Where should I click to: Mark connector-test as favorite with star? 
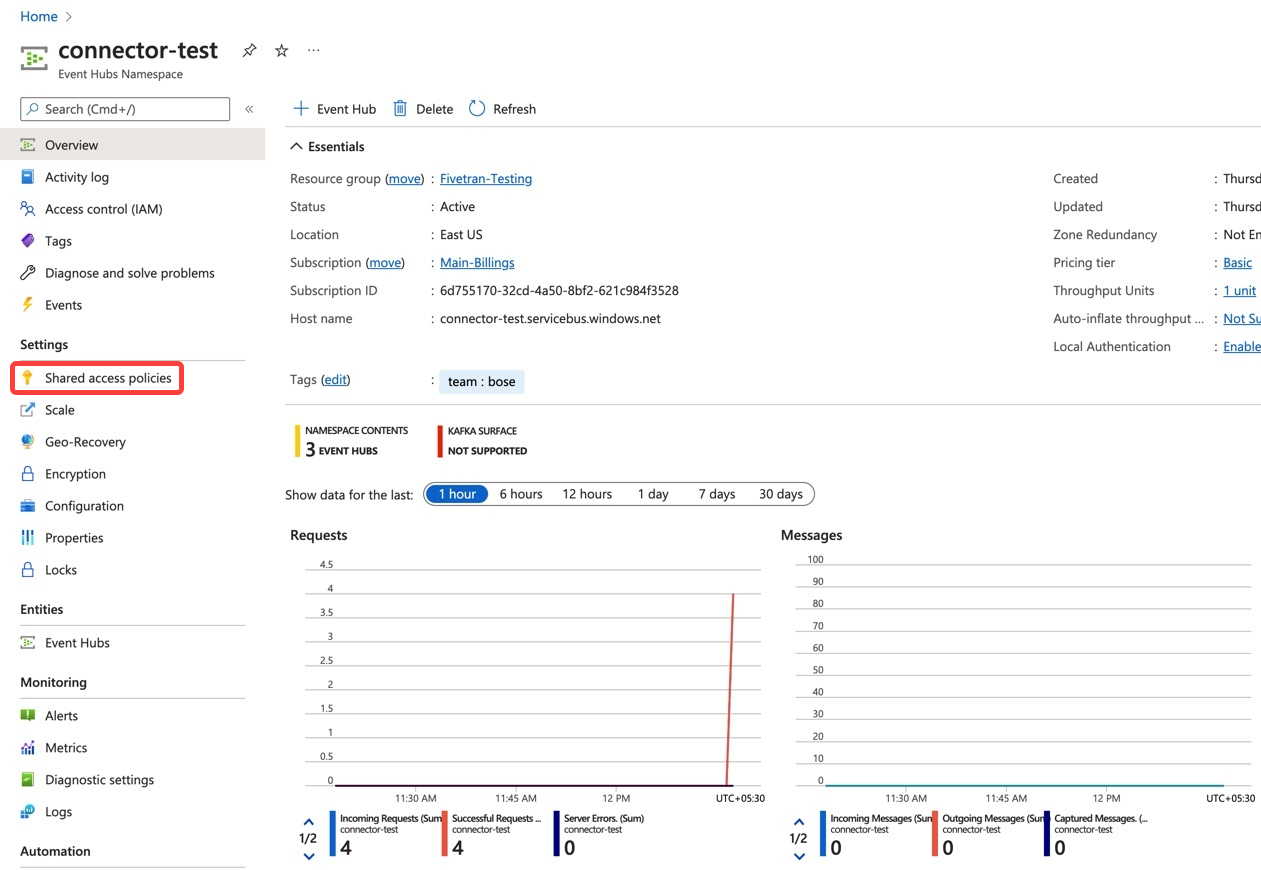pyautogui.click(x=282, y=50)
